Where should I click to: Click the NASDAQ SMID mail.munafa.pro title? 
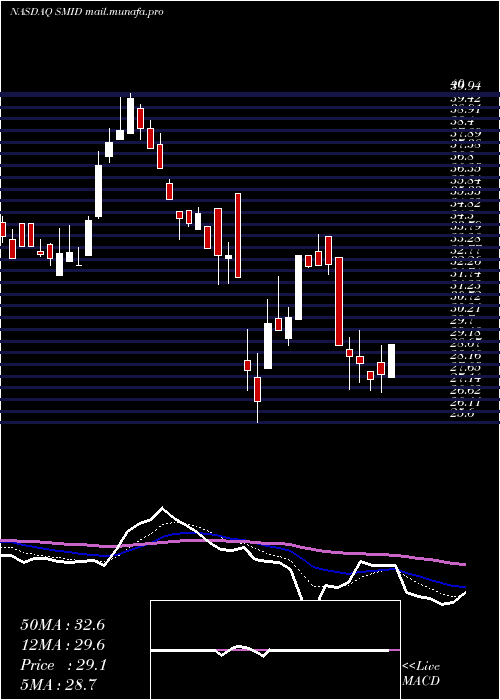(x=87, y=12)
